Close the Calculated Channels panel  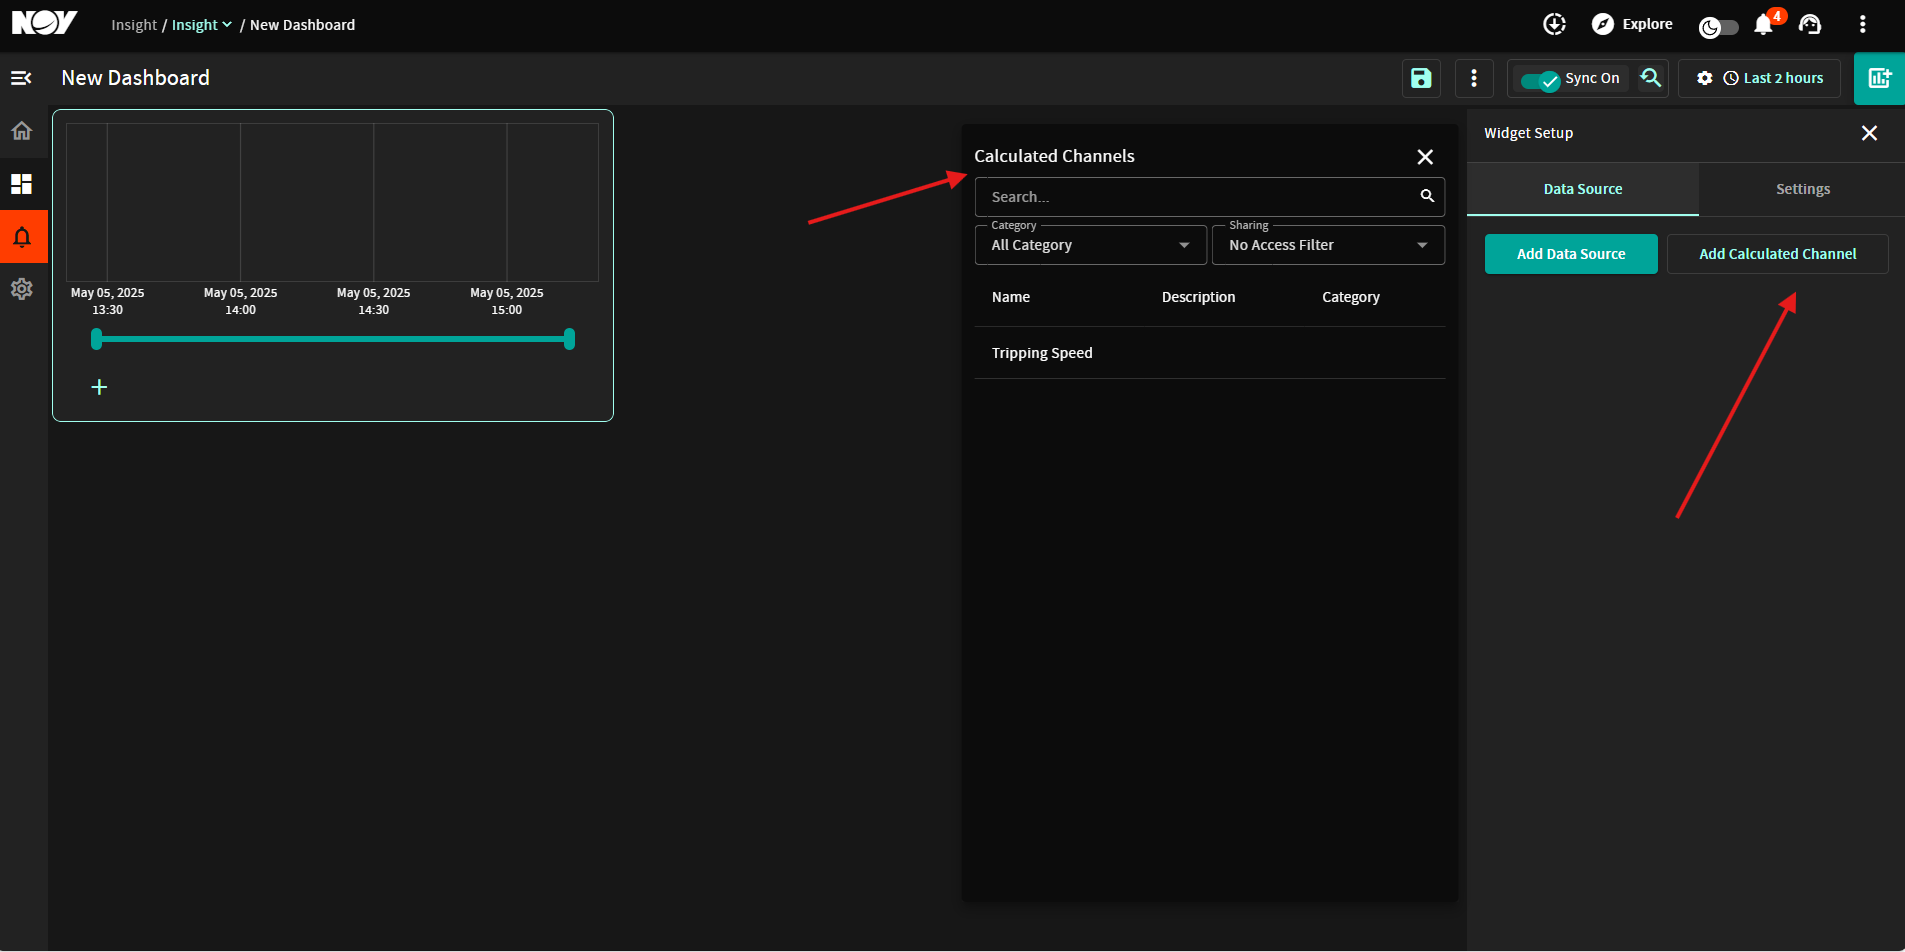pyautogui.click(x=1425, y=157)
